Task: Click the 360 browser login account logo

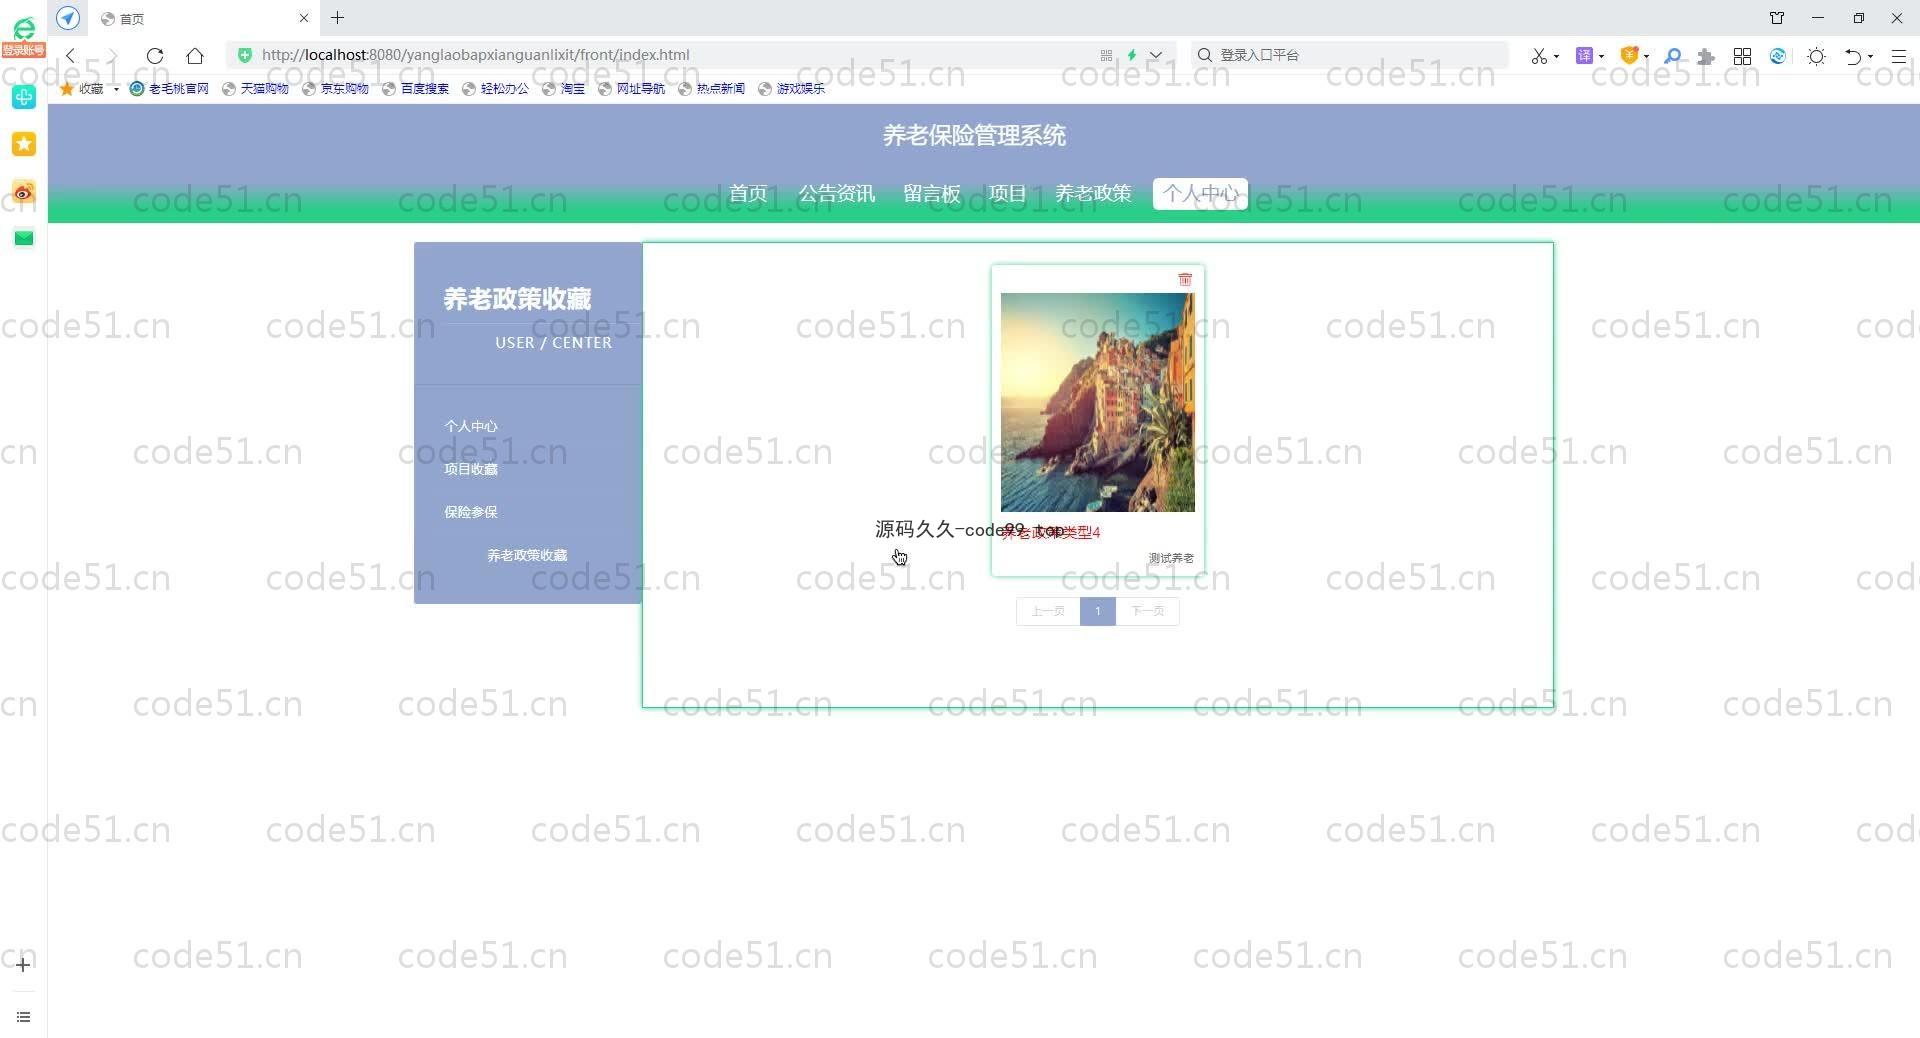Action: click(24, 36)
